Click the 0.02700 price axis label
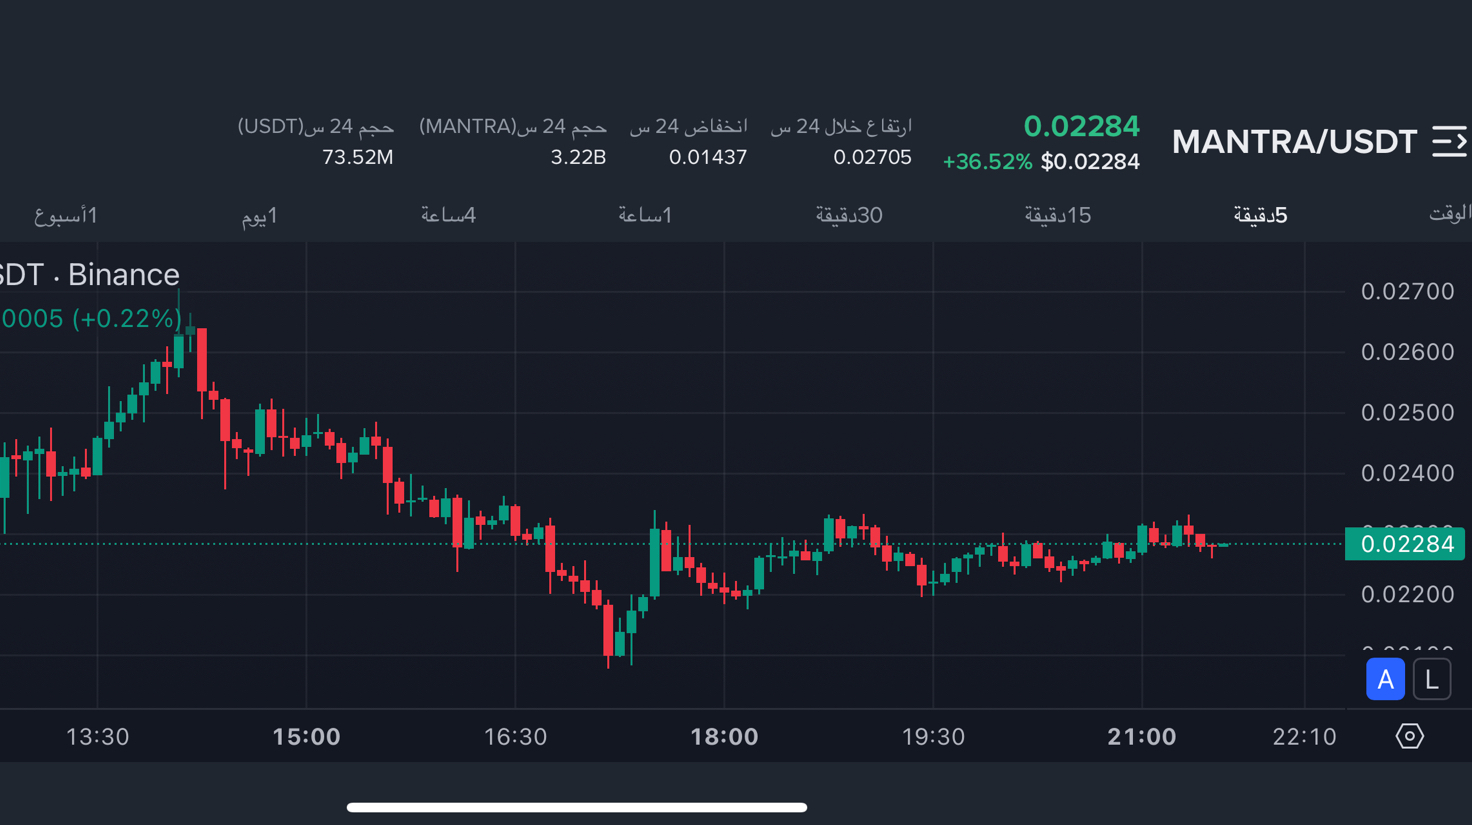The width and height of the screenshot is (1472, 825). [1407, 292]
